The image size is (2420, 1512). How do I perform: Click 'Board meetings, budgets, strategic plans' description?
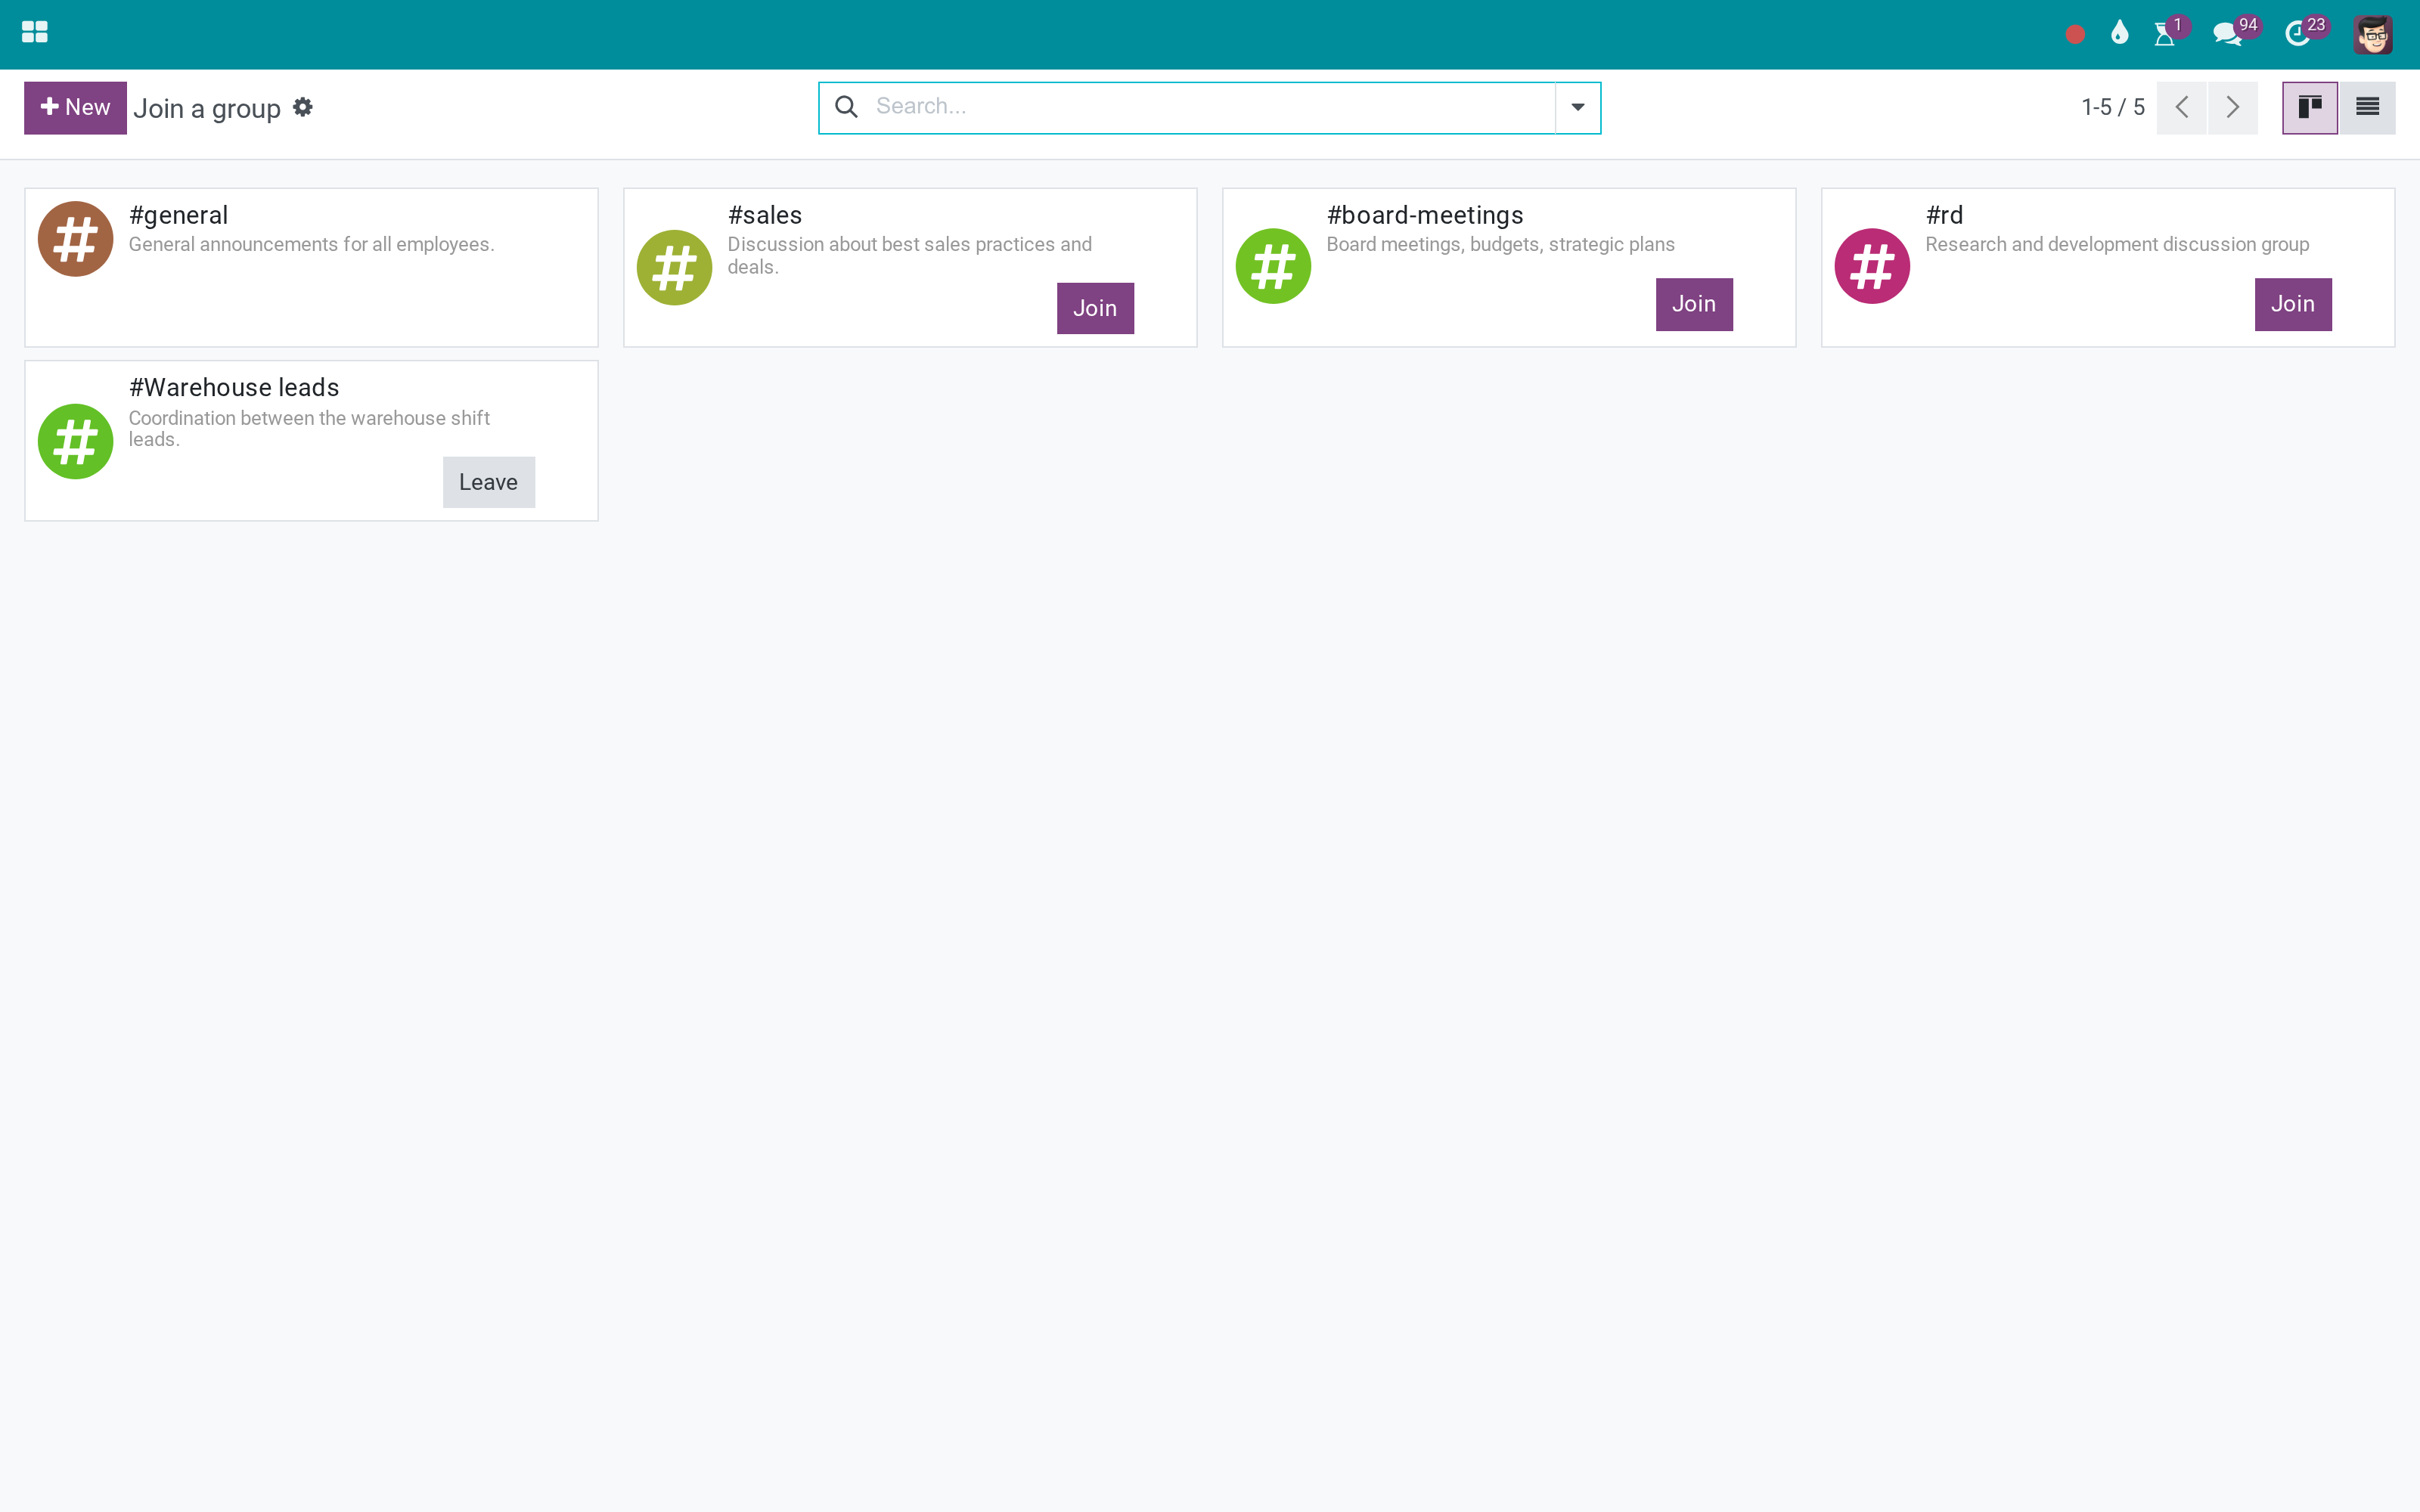click(x=1500, y=244)
